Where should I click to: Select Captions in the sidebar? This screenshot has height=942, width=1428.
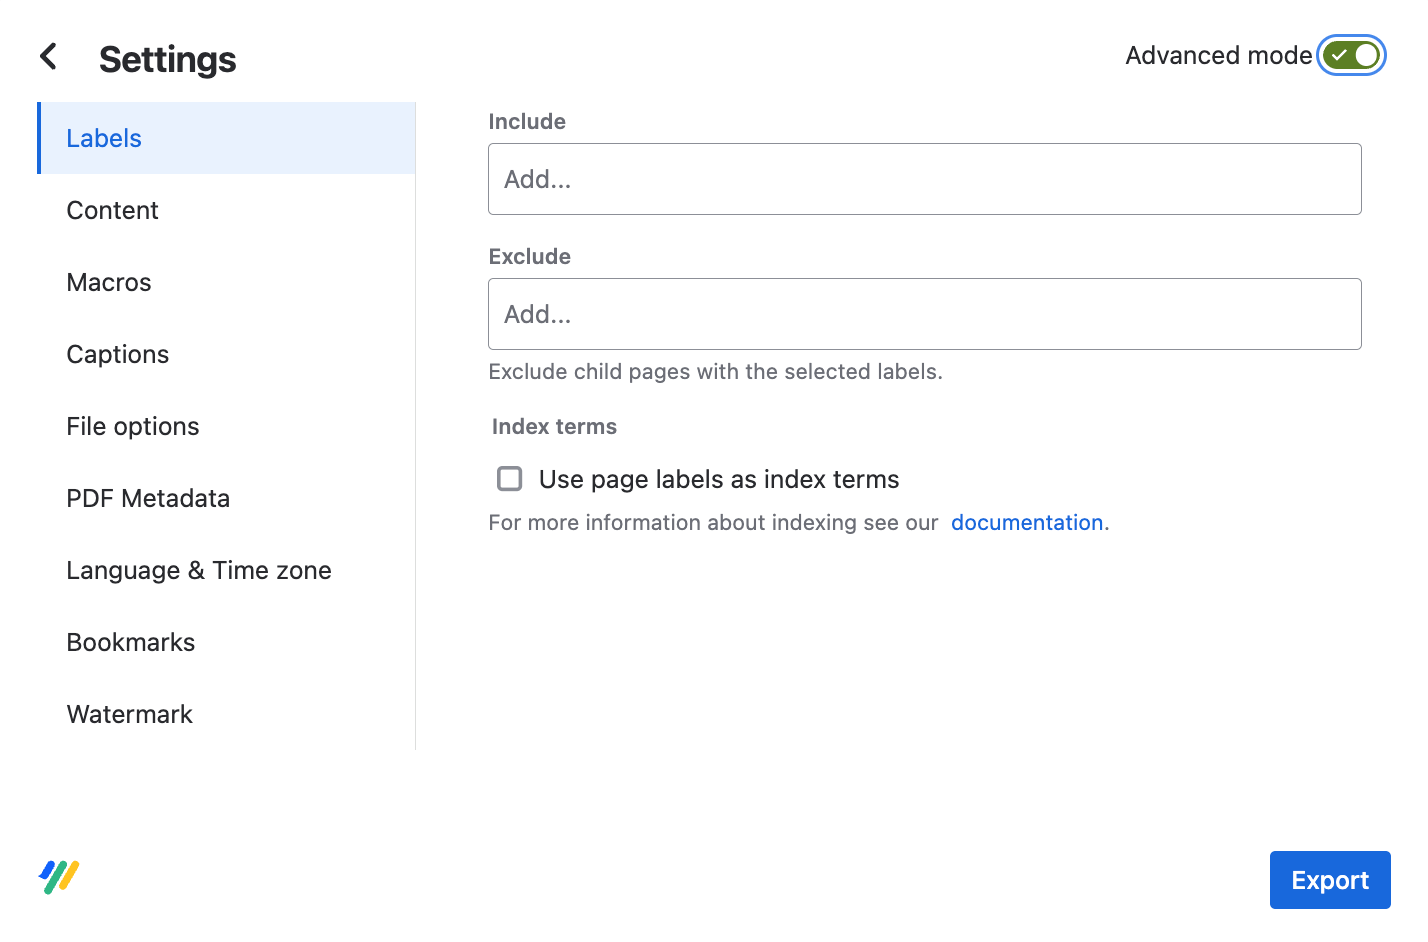(x=226, y=354)
